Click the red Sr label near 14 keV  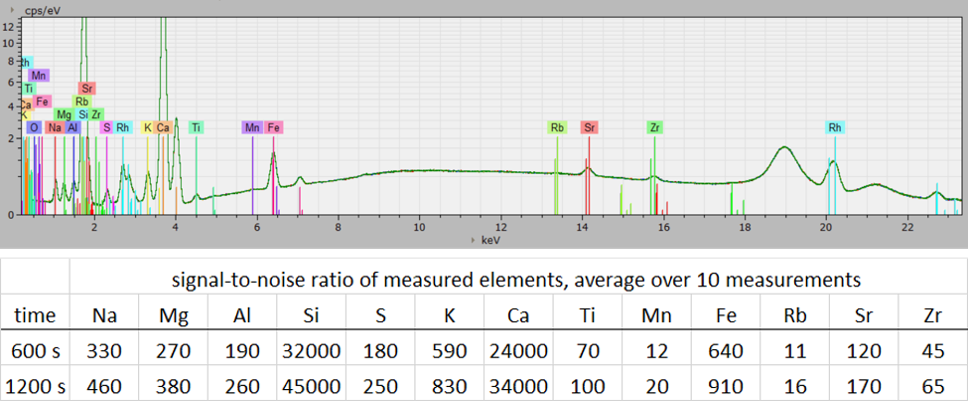[x=590, y=128]
